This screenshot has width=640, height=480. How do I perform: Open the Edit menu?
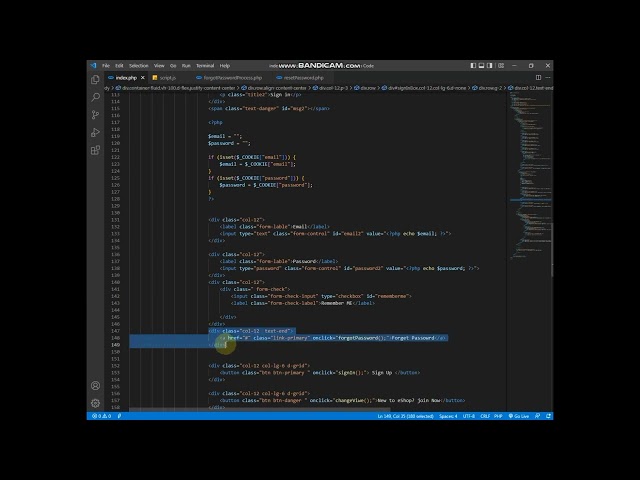pyautogui.click(x=119, y=65)
